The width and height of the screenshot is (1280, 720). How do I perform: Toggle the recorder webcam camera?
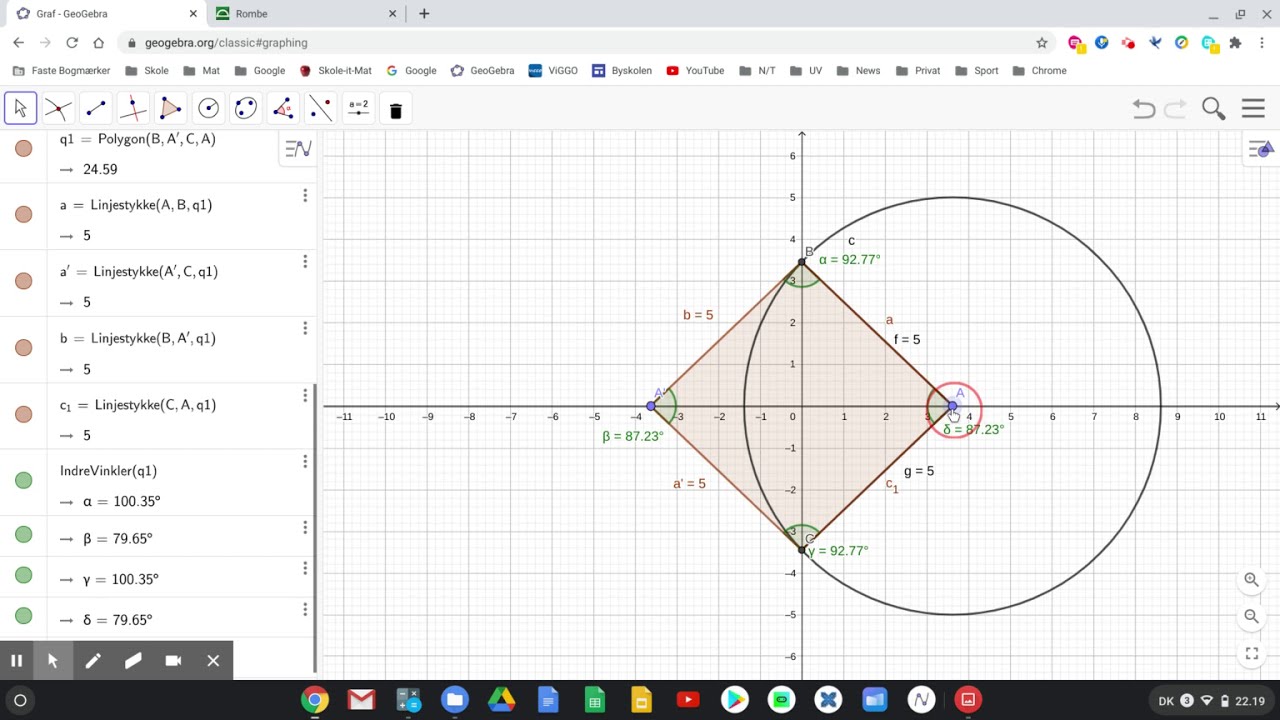(173, 661)
